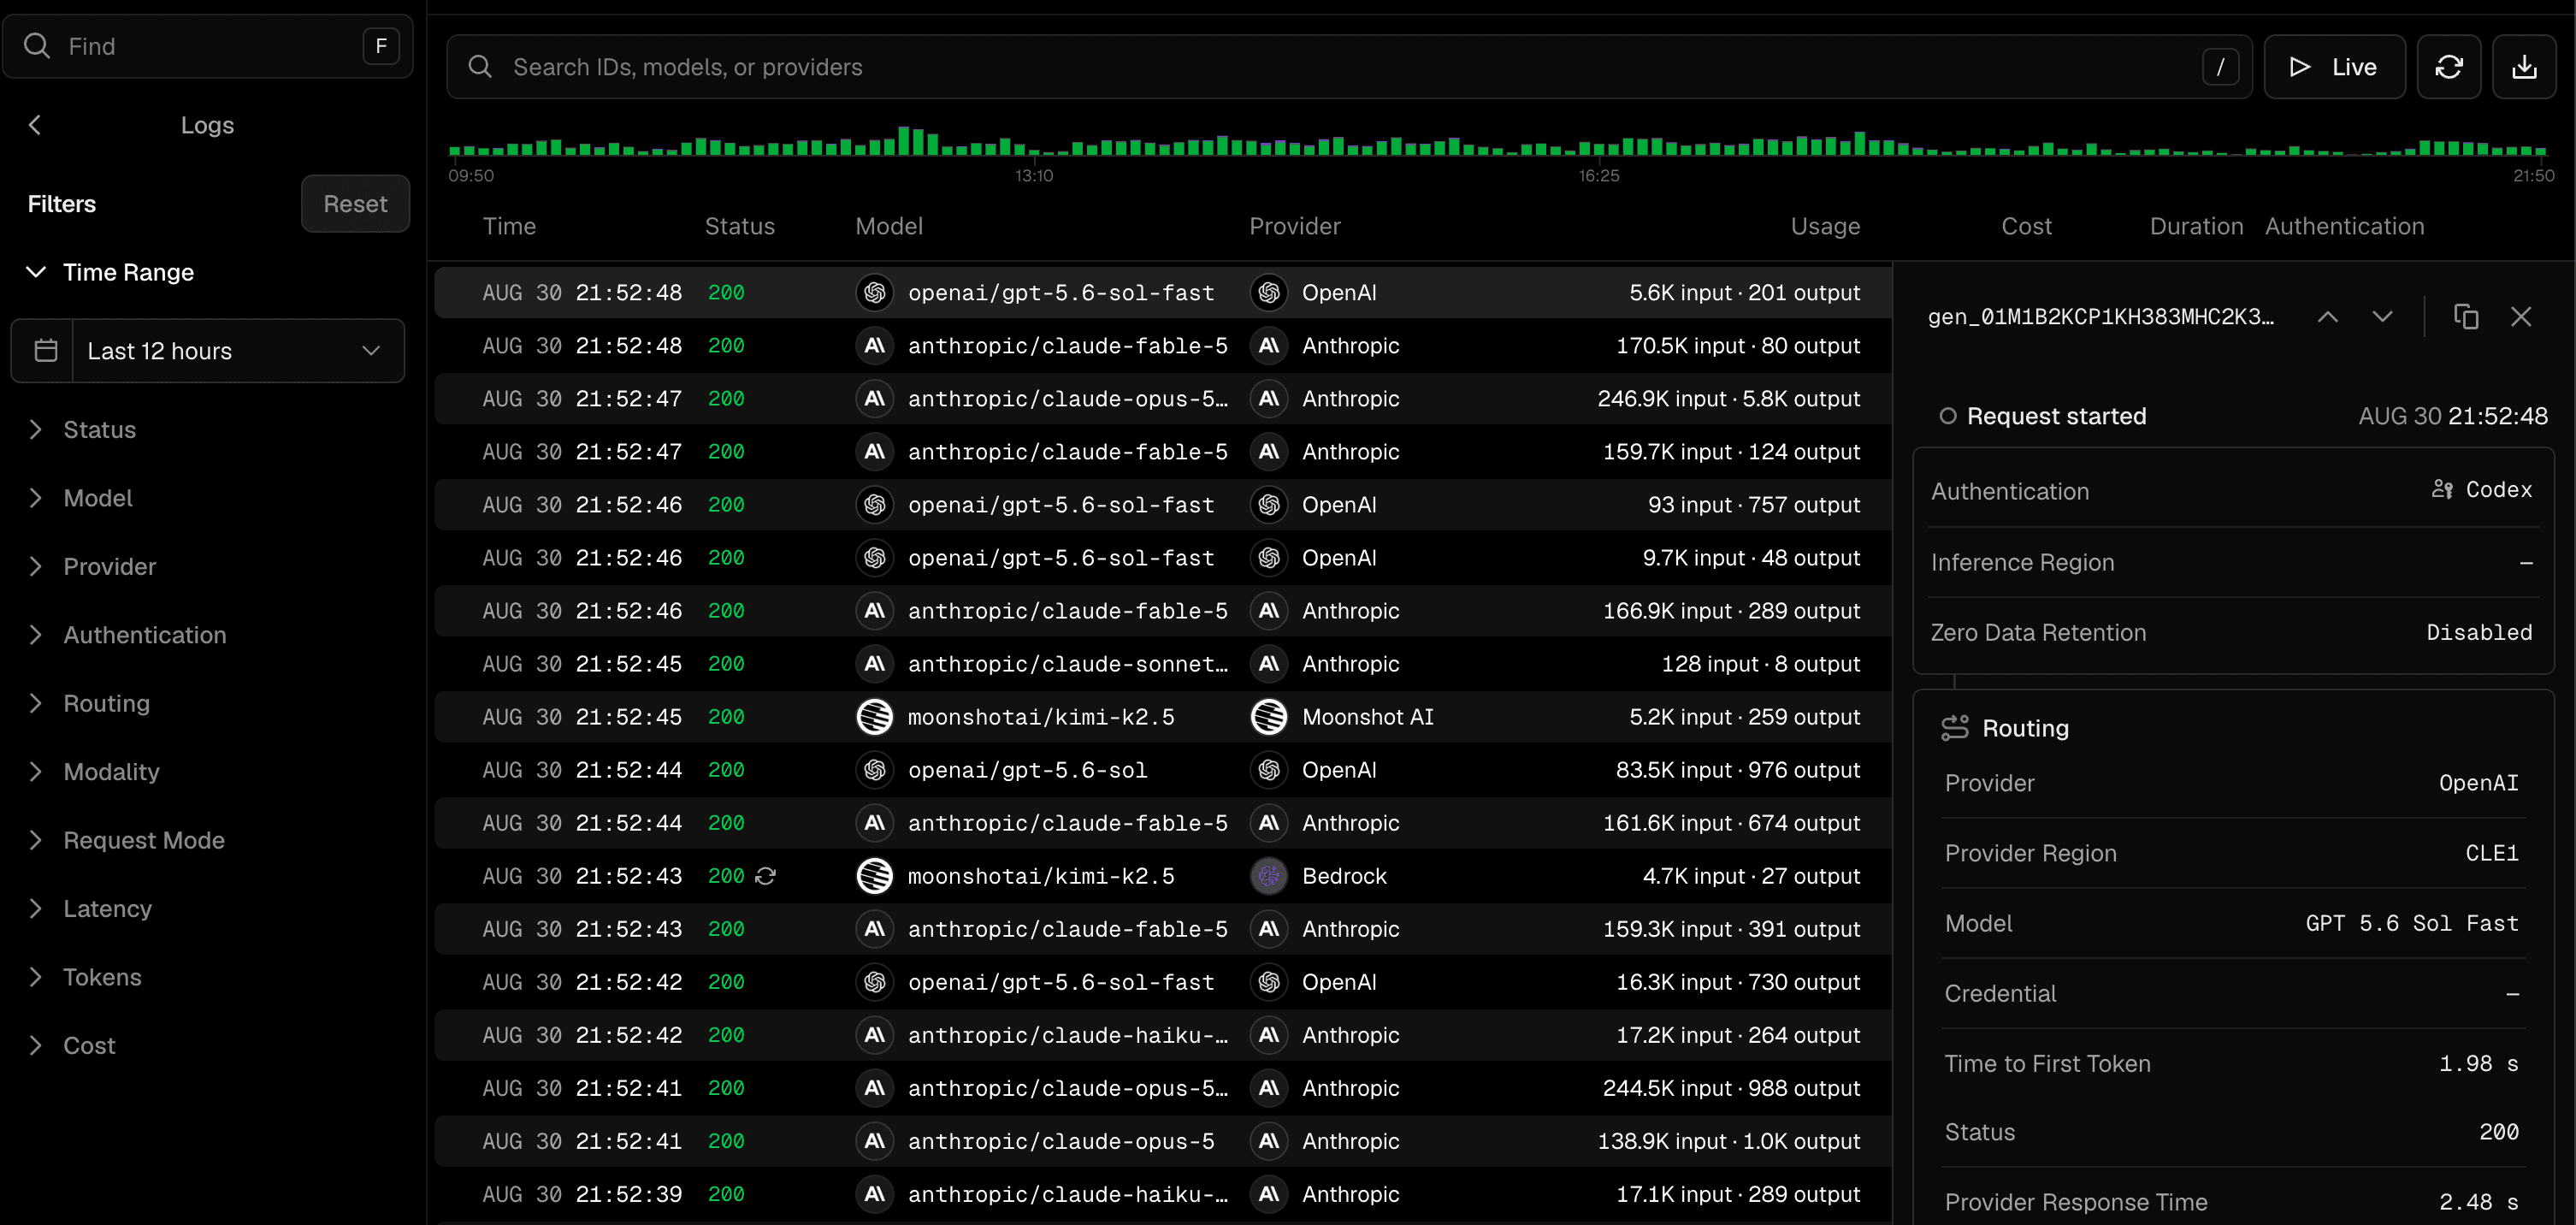Go to previous request with up chevron
This screenshot has height=1225, width=2576.
click(x=2328, y=317)
